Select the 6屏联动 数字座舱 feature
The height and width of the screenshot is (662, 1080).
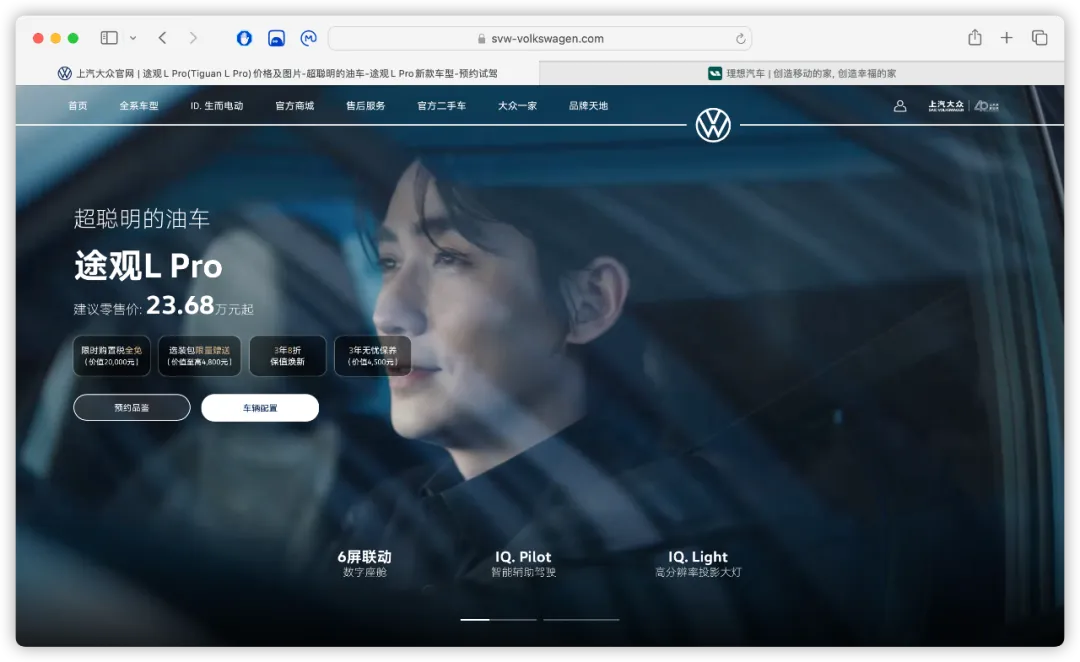click(364, 563)
